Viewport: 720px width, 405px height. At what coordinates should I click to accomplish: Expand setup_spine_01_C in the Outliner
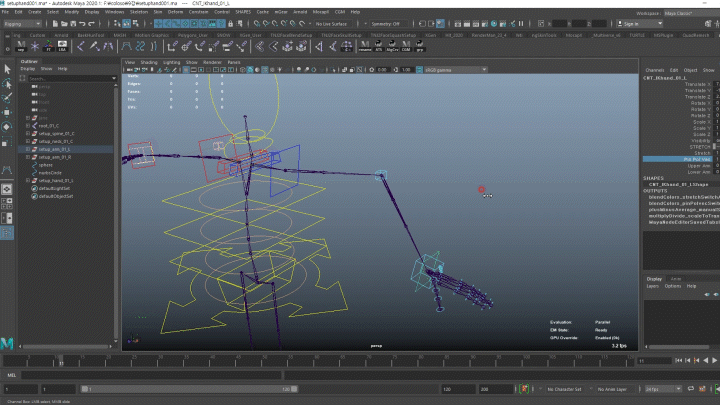[x=28, y=134]
